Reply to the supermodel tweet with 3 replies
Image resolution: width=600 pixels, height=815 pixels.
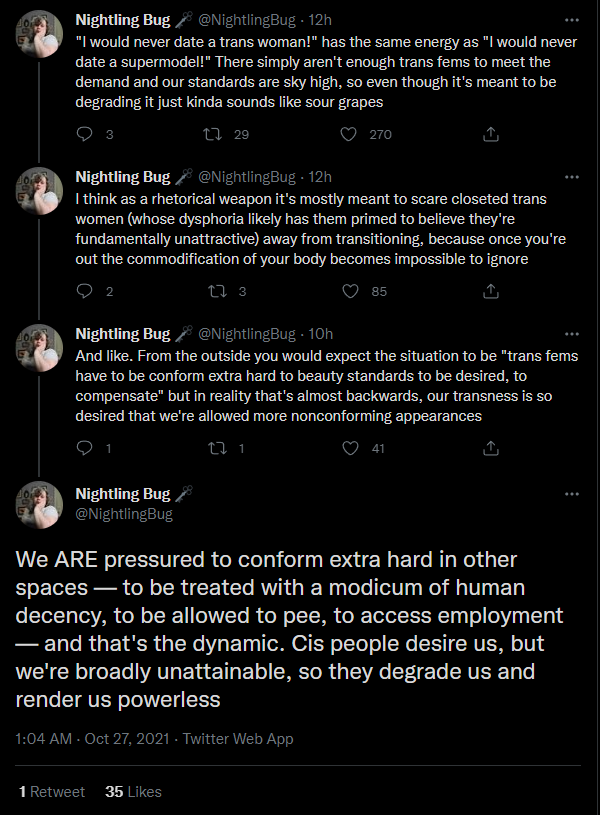(84, 135)
